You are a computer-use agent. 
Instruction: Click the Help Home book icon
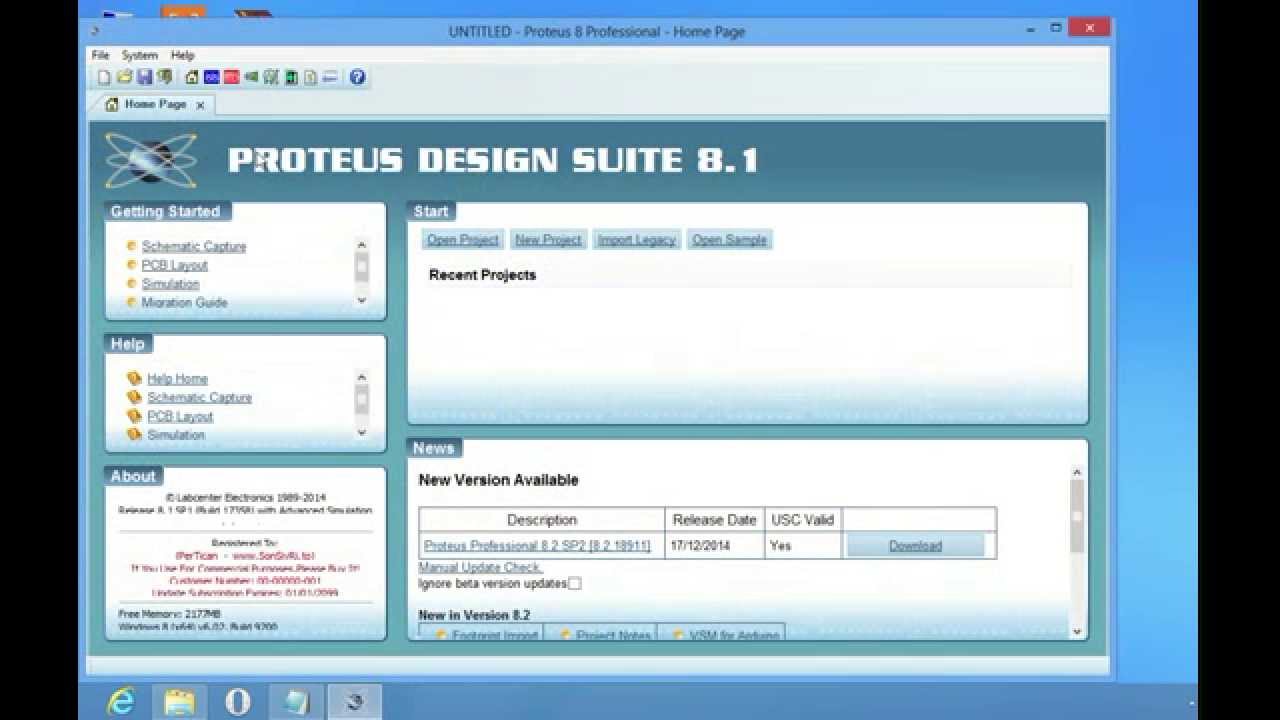point(134,379)
